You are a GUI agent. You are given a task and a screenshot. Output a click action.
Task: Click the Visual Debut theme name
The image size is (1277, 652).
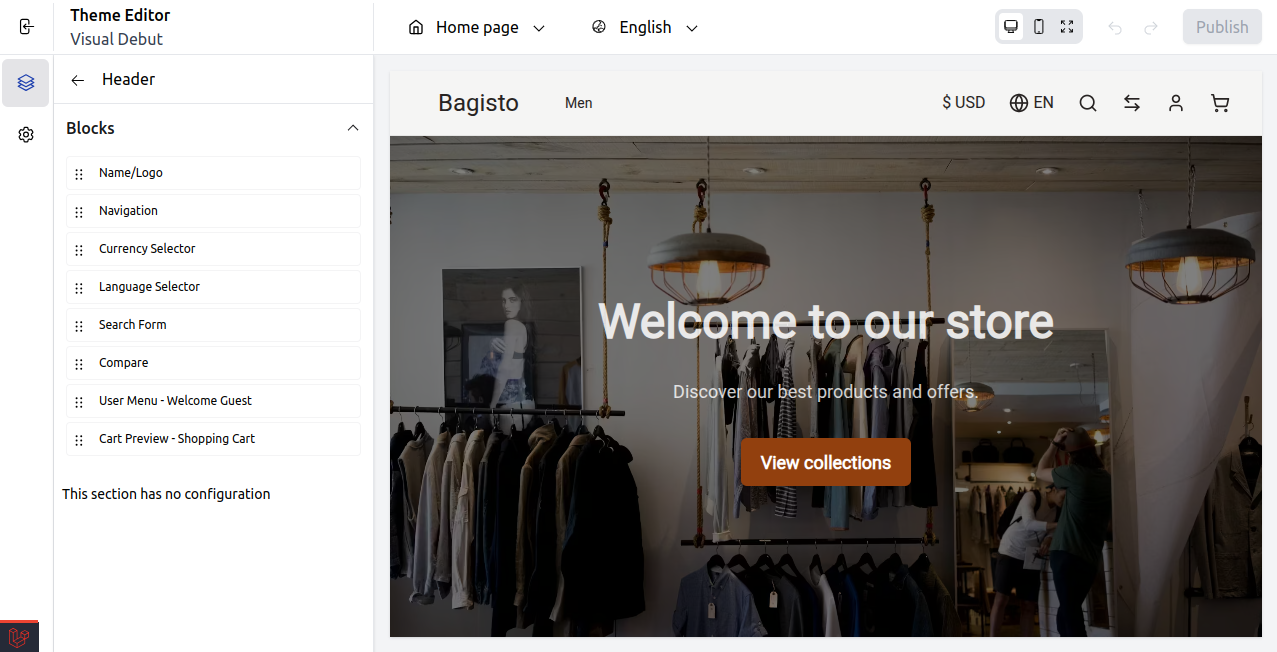(116, 39)
